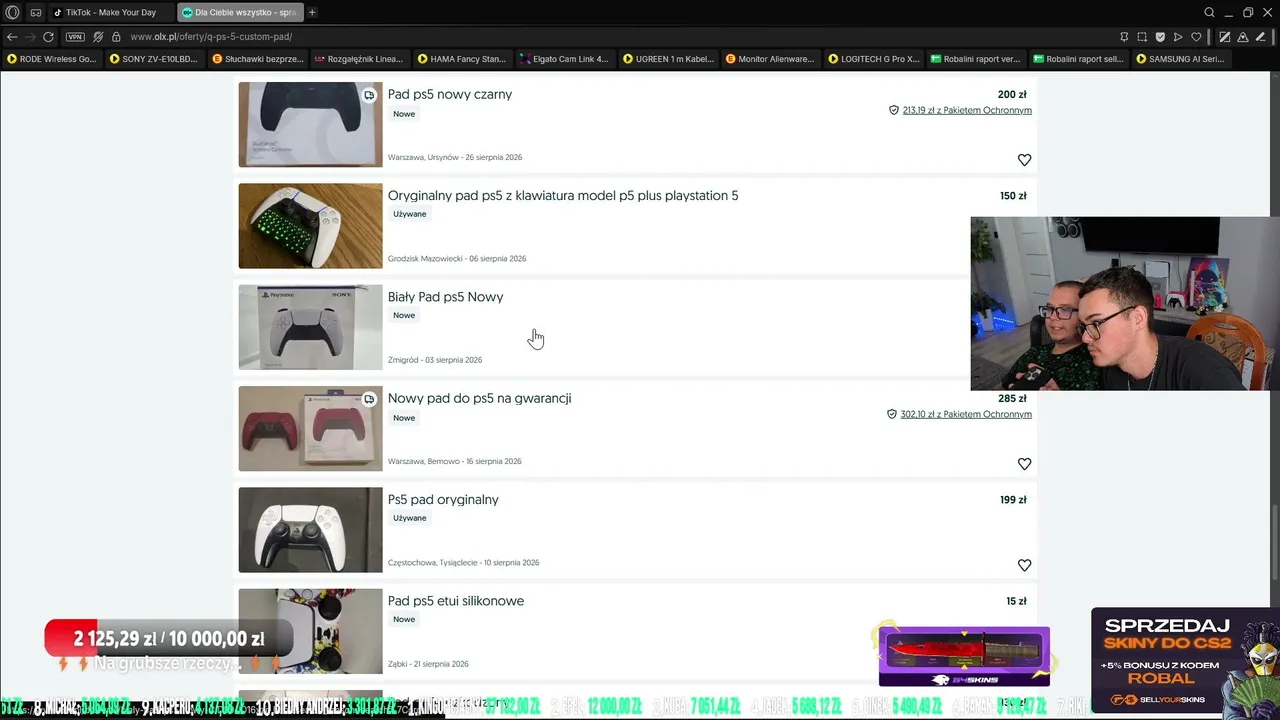The height and width of the screenshot is (720, 1280).
Task: Open the search tabs magnifier icon
Action: (x=1209, y=13)
